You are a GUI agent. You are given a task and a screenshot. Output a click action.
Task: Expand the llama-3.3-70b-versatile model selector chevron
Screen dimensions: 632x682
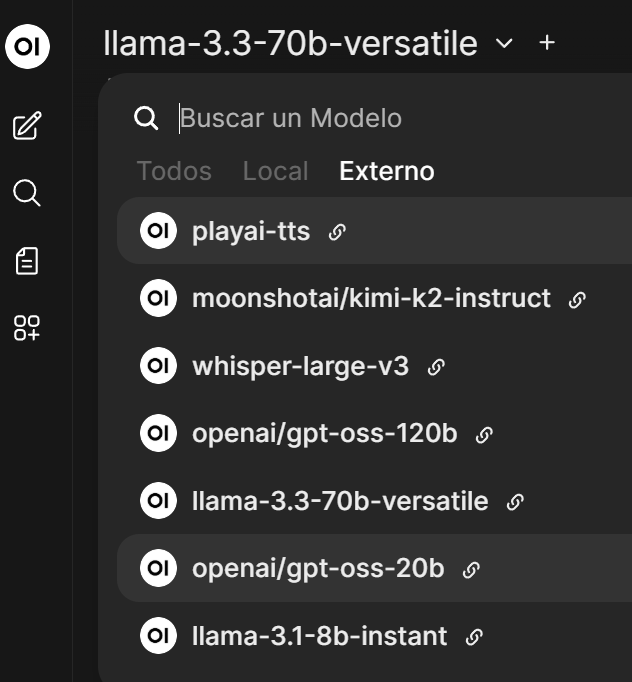(x=504, y=43)
